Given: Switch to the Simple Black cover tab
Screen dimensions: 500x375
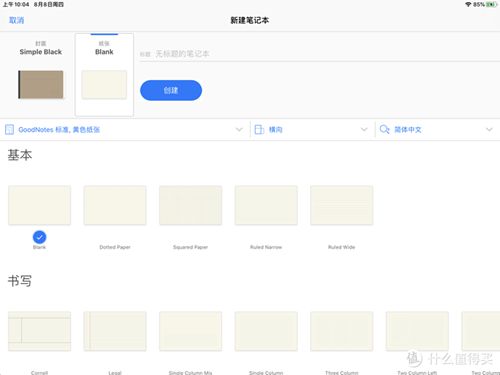Looking at the screenshot, I should tap(41, 75).
